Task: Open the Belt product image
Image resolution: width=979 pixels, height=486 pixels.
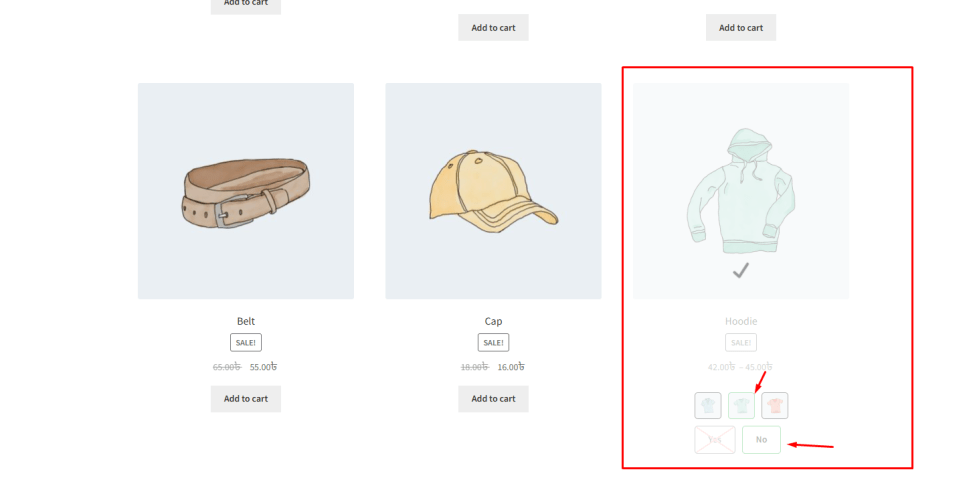Action: 246,191
